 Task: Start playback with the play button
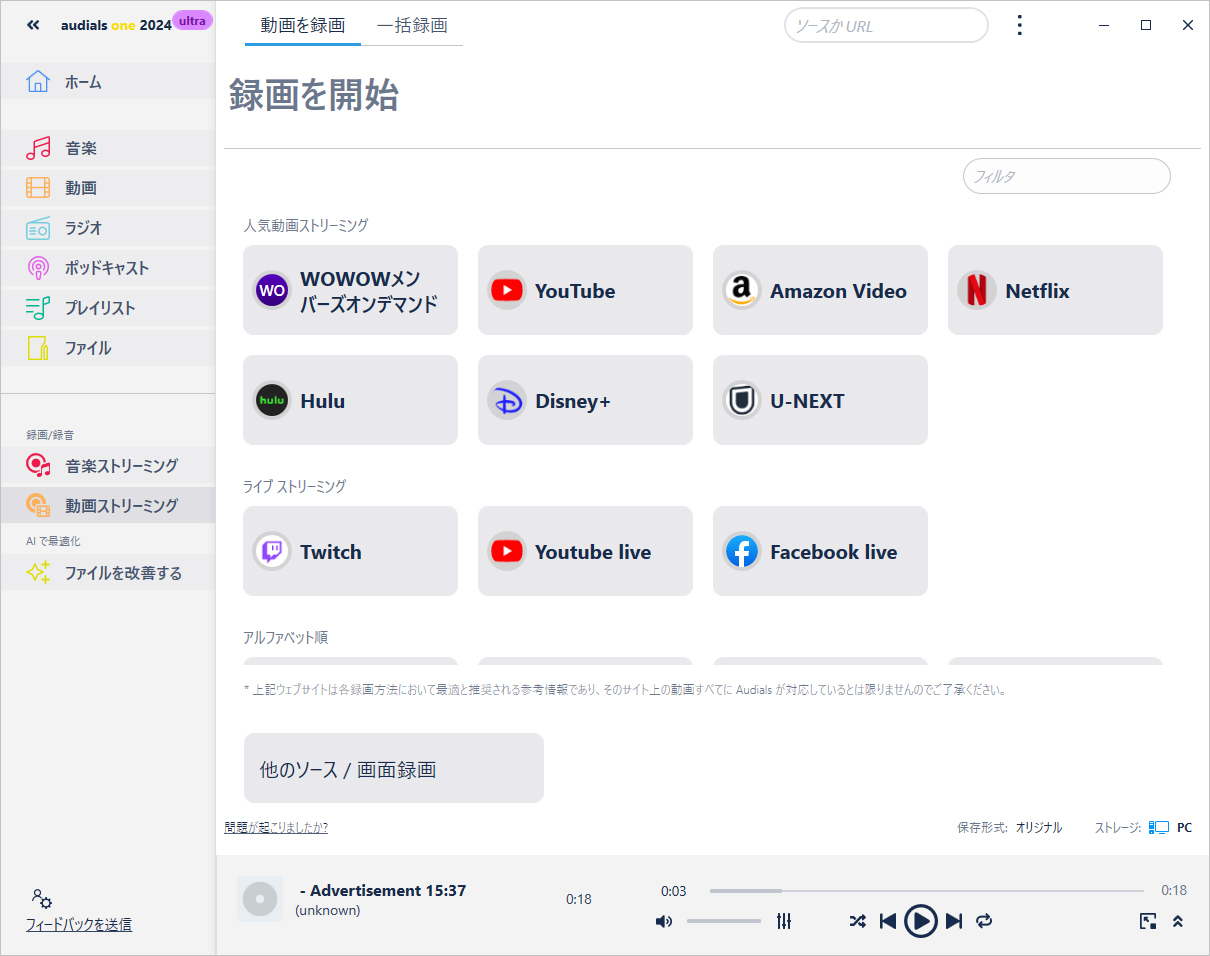point(921,921)
